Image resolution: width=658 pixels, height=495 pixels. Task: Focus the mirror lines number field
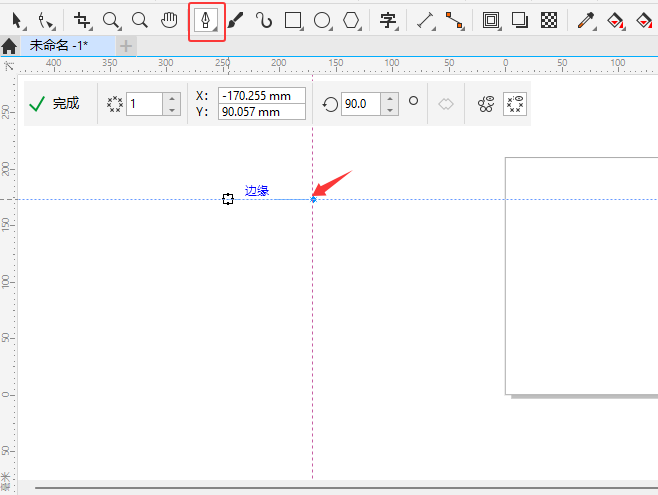tap(144, 104)
